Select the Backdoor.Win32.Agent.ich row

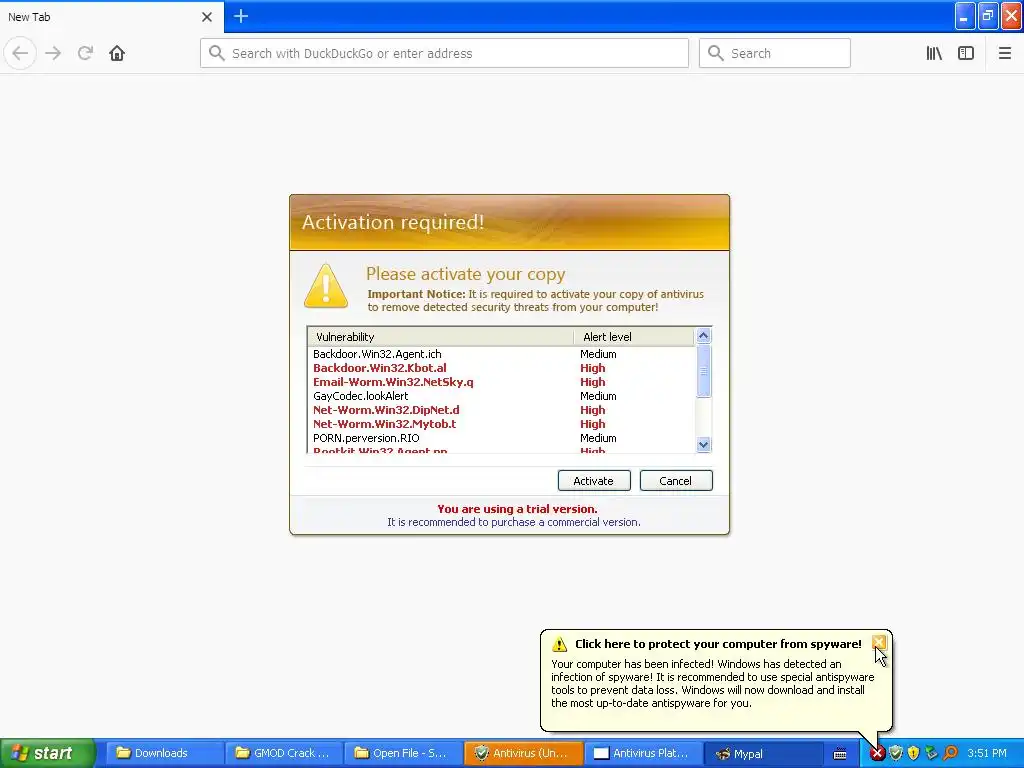click(x=502, y=354)
